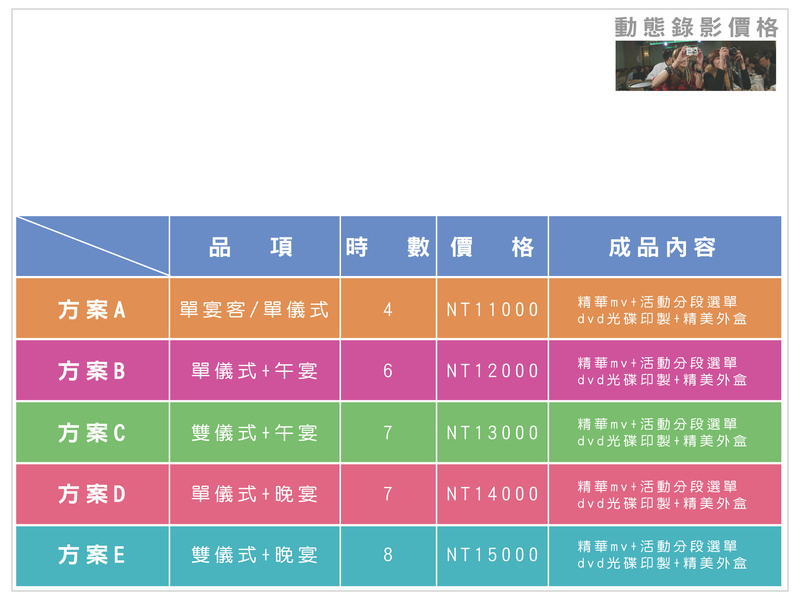Click the price NT14000
Image resolution: width=800 pixels, height=600 pixels.
492,494
